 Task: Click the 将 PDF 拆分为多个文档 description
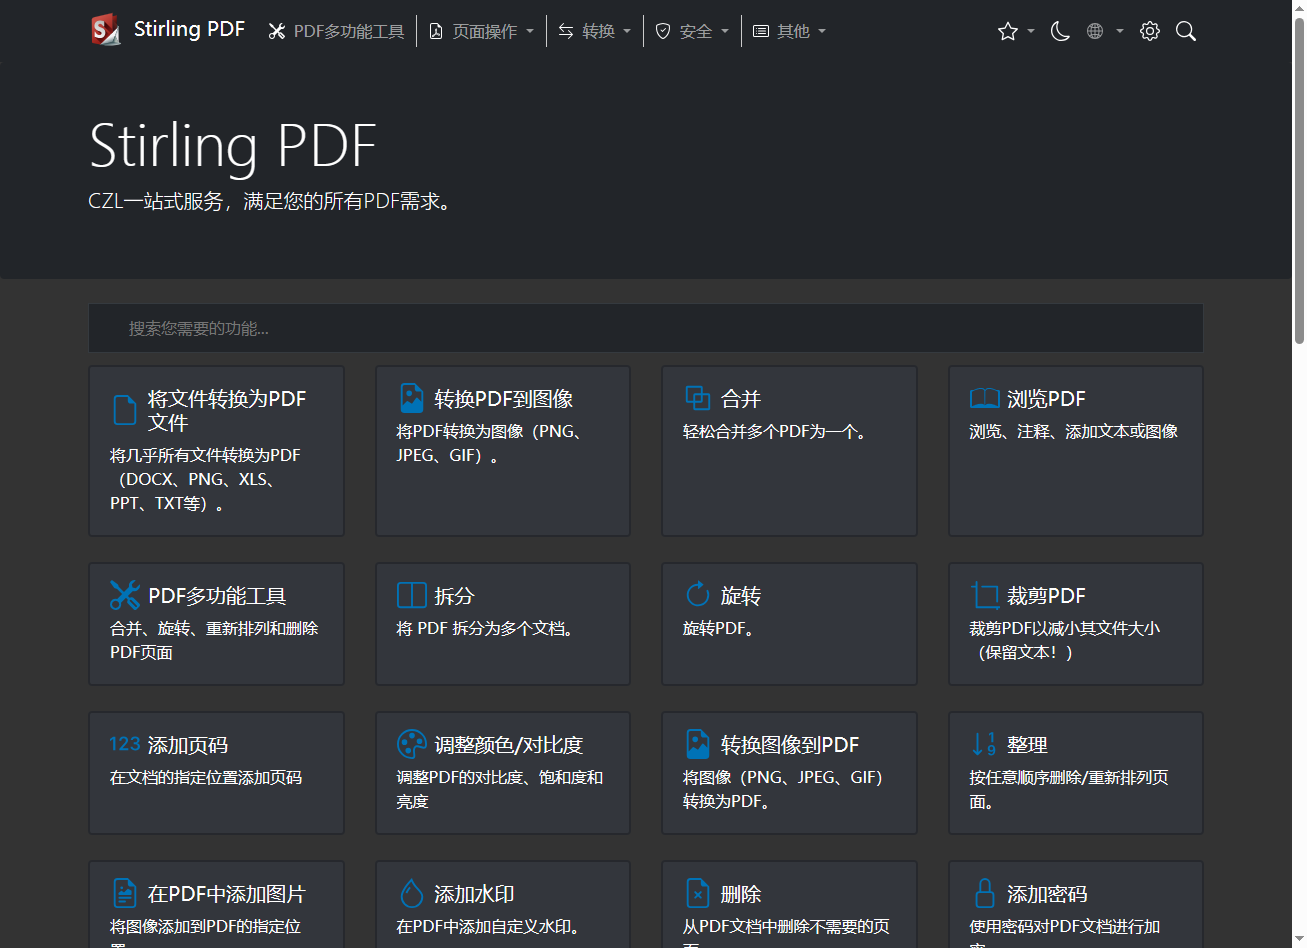485,628
